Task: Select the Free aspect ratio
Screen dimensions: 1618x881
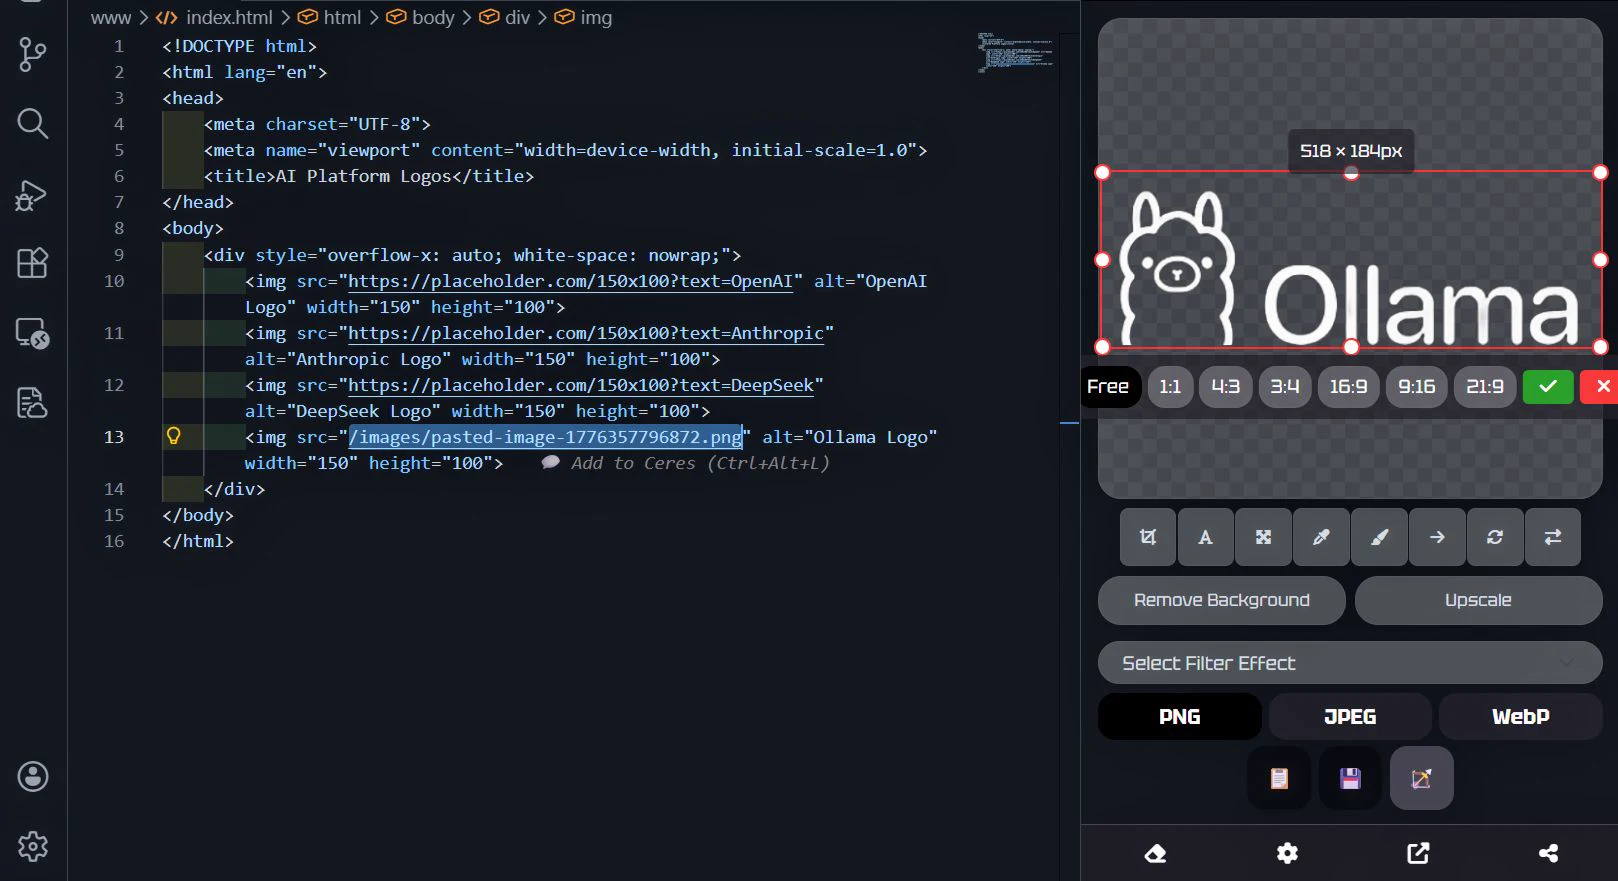Action: click(1109, 386)
